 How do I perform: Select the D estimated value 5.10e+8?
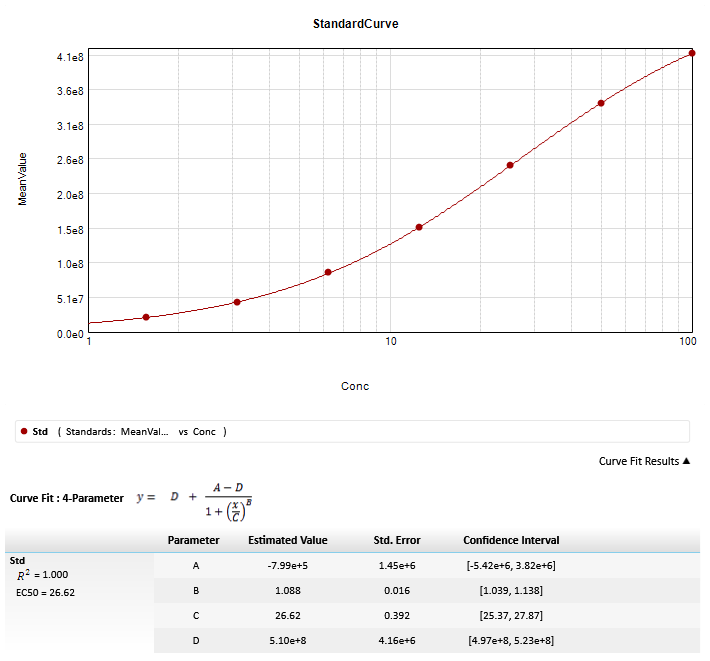coord(287,640)
